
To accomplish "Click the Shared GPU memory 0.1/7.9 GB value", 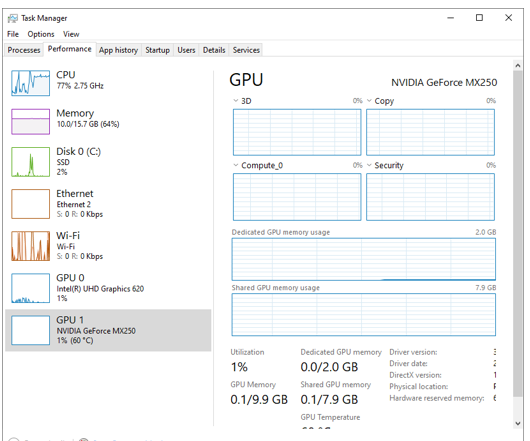I will 329,400.
